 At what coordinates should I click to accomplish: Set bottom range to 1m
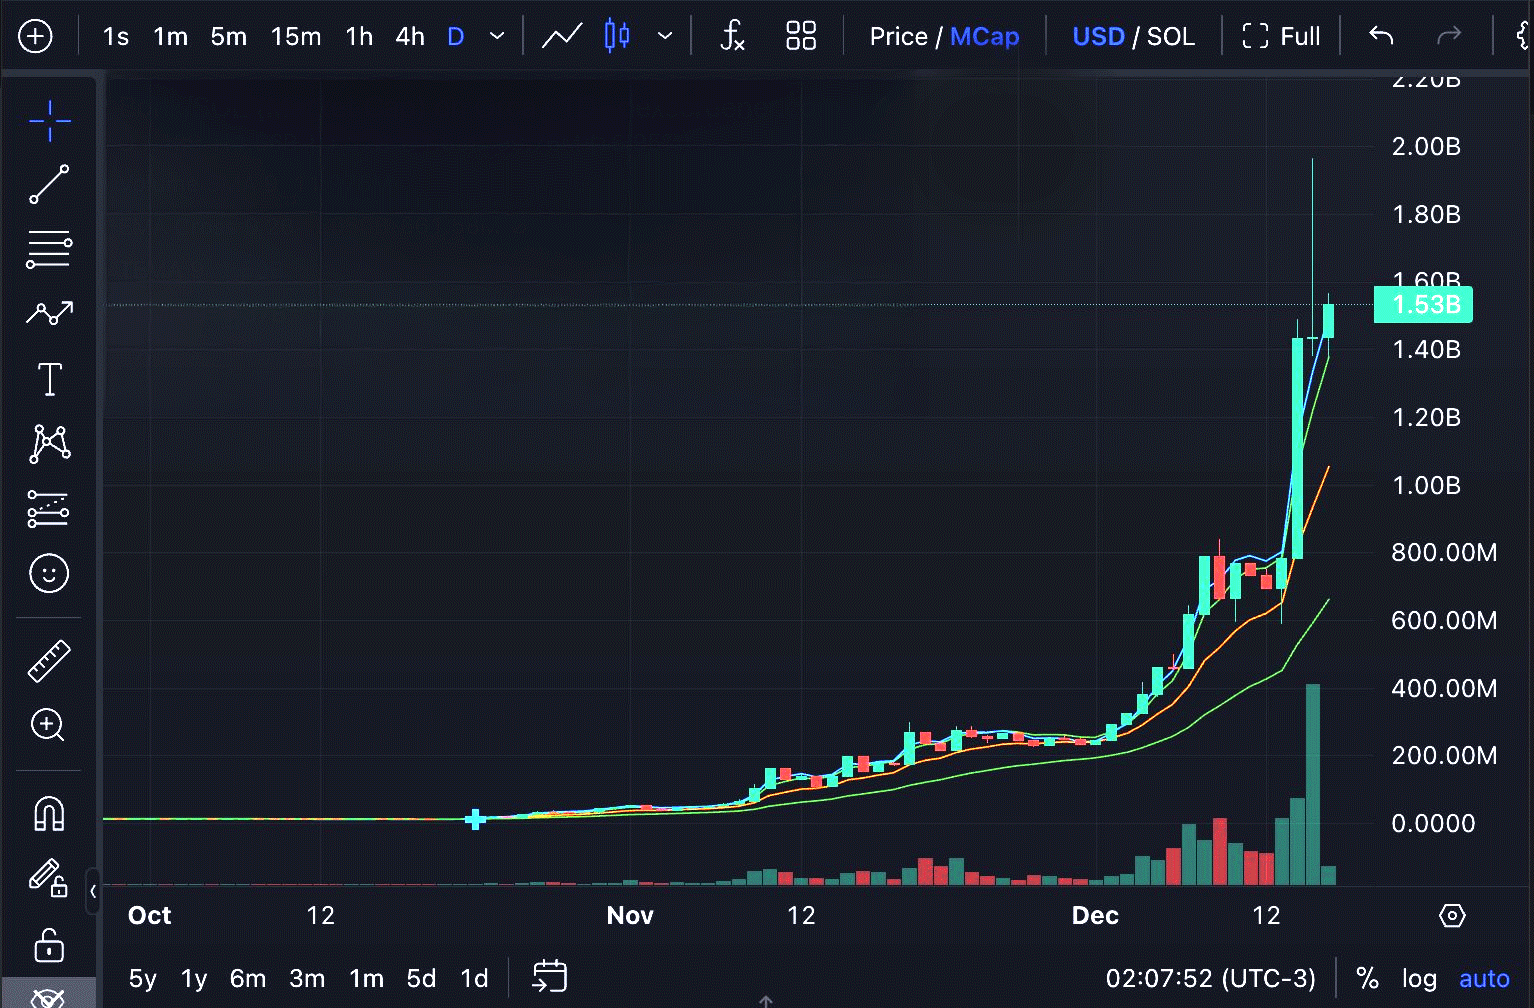click(367, 978)
